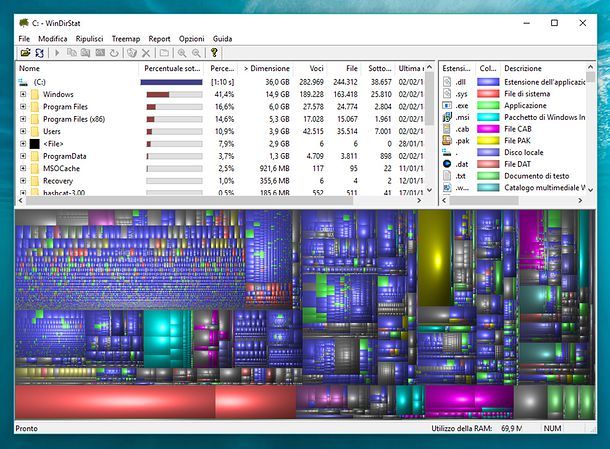Click the green .exe color swatch
Viewport: 610px width, 449px height.
pos(488,105)
